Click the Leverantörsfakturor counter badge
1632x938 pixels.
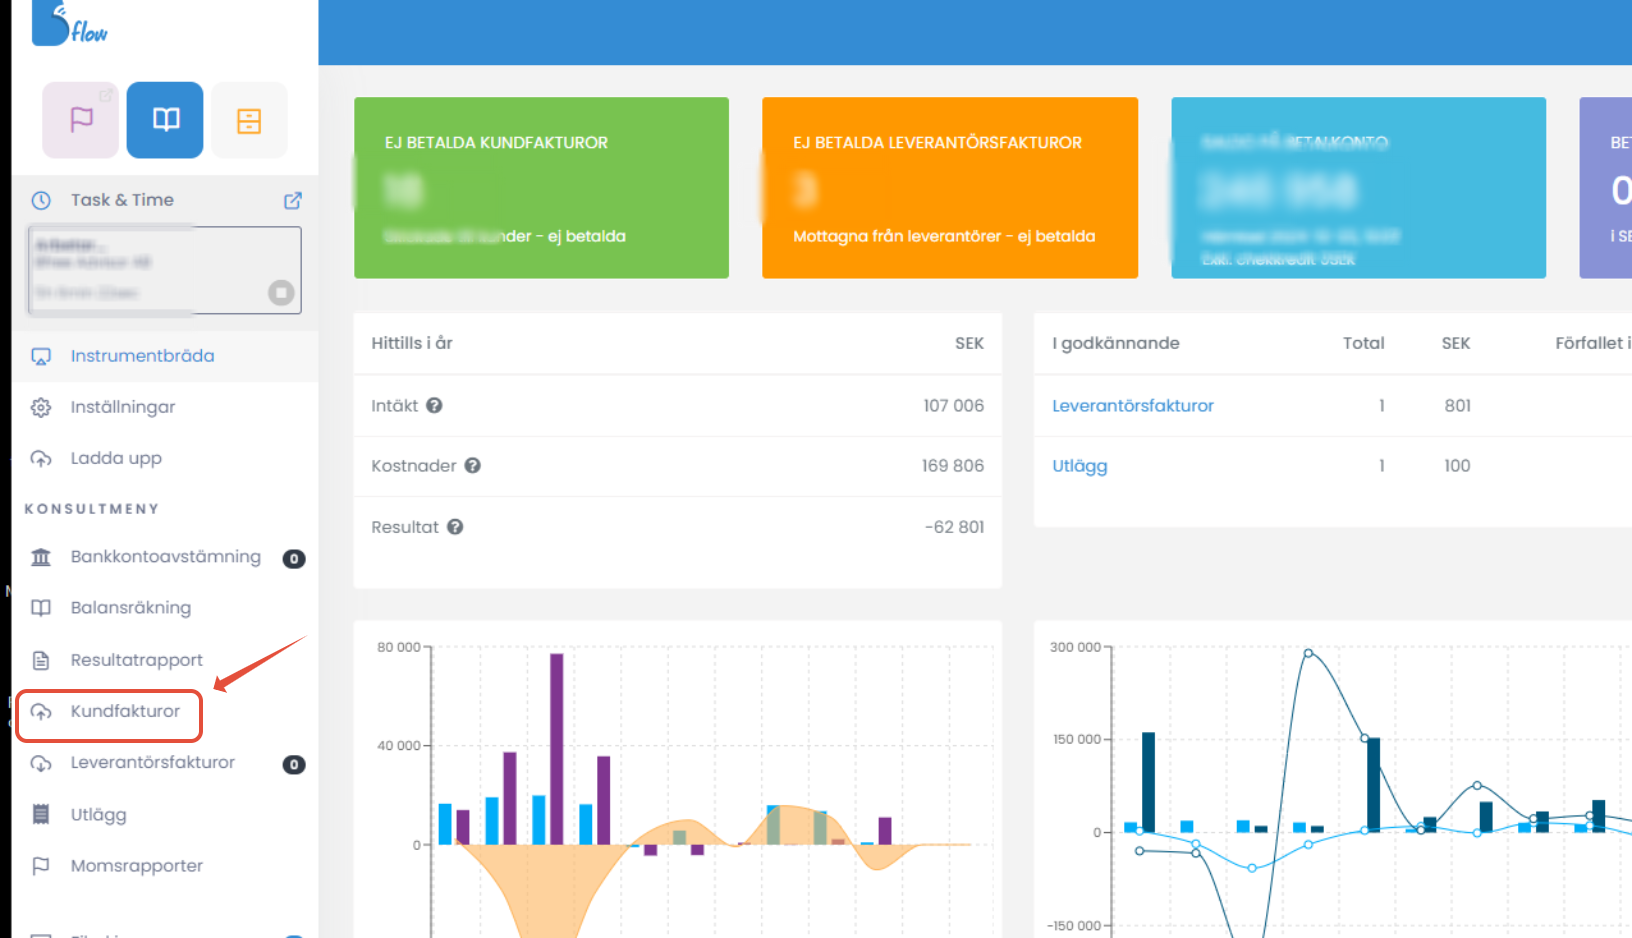(x=293, y=765)
